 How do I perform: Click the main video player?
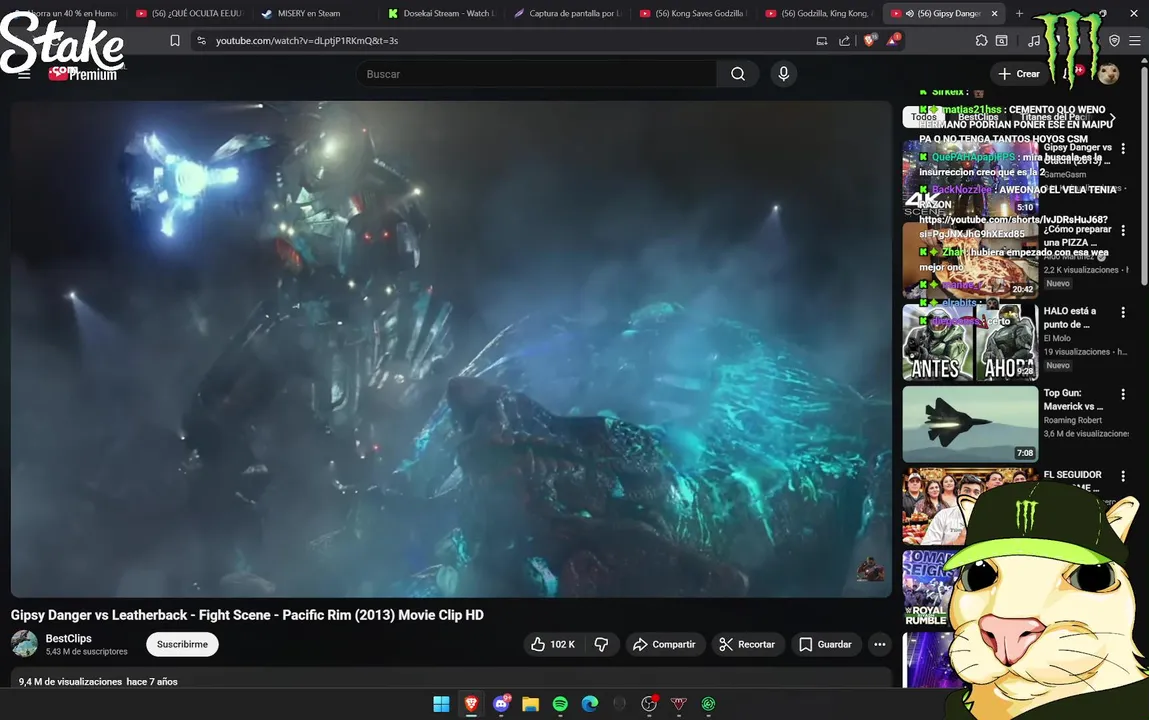pyautogui.click(x=451, y=349)
